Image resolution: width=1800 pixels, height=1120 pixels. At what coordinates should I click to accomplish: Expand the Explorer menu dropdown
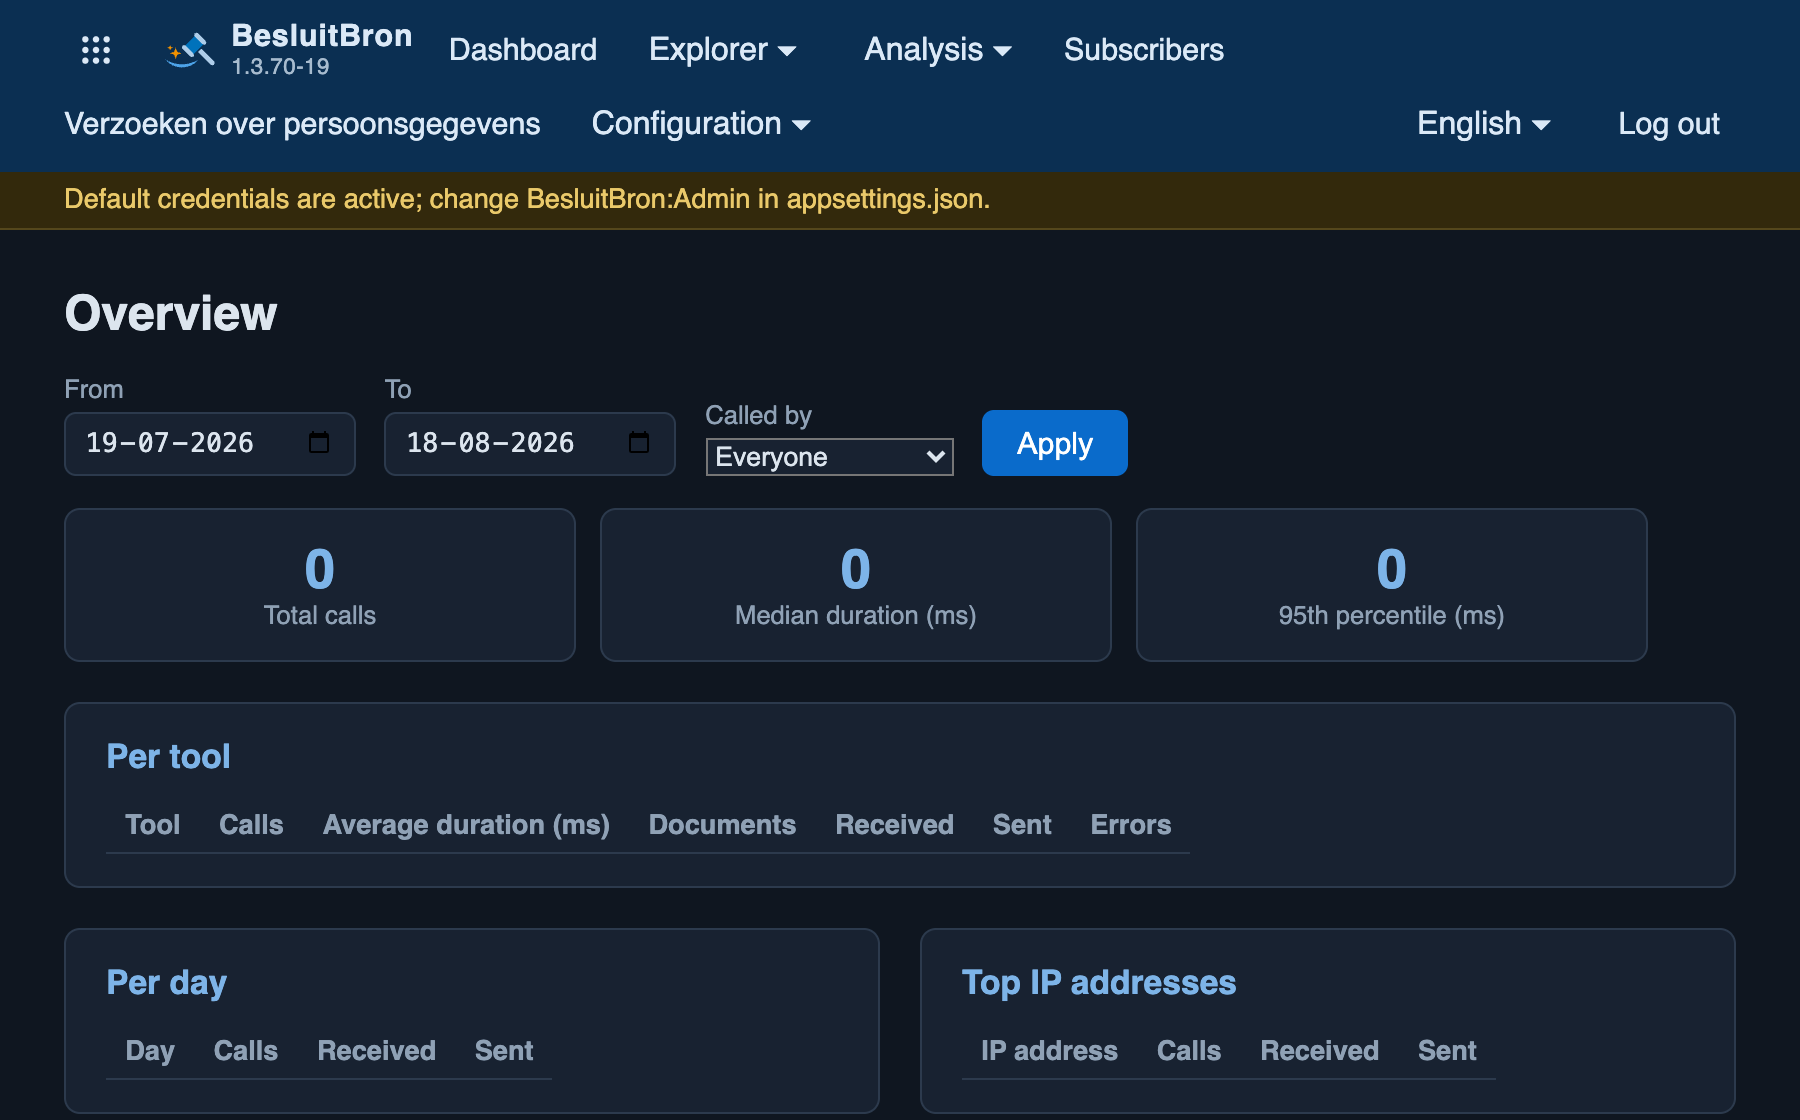click(x=722, y=50)
